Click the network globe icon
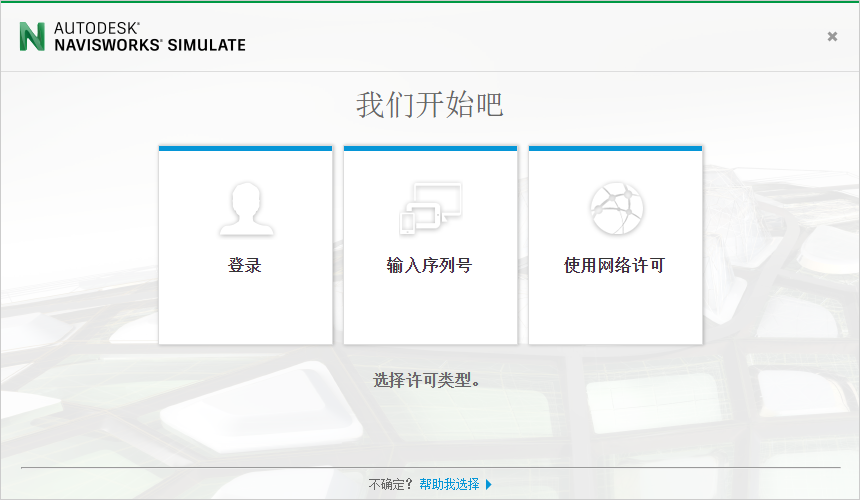Image resolution: width=860 pixels, height=500 pixels. click(616, 208)
